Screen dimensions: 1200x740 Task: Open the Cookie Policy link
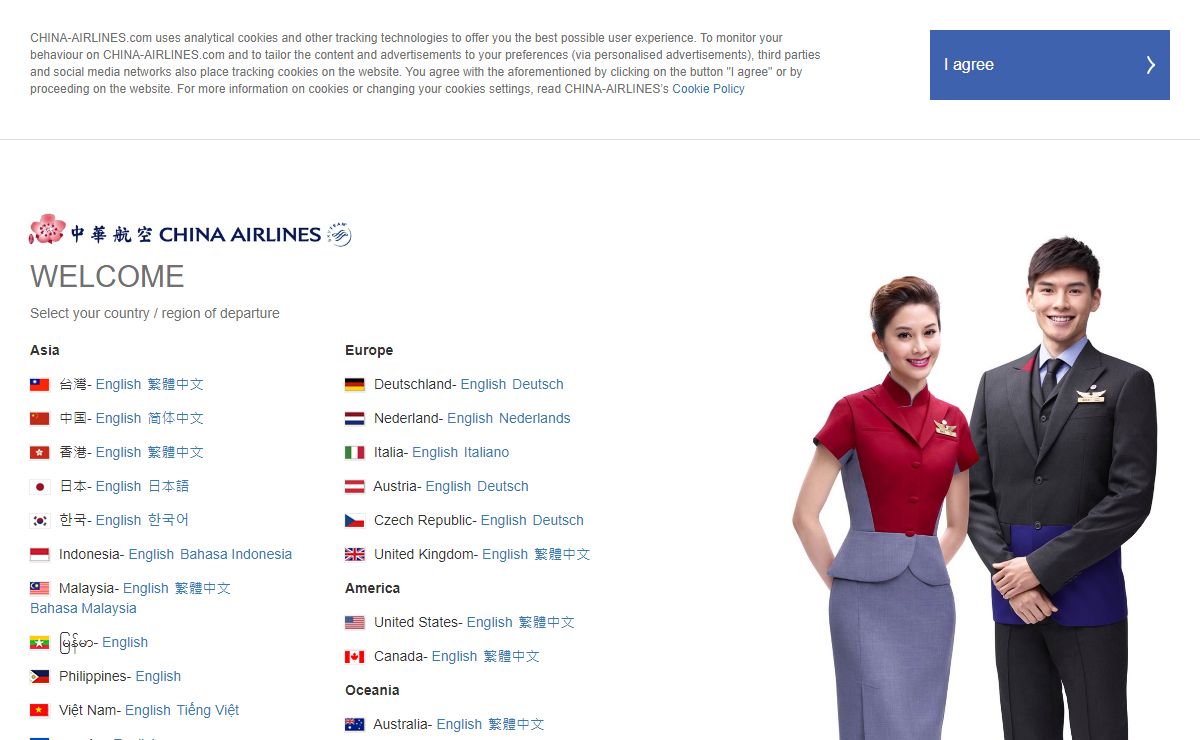pyautogui.click(x=708, y=89)
